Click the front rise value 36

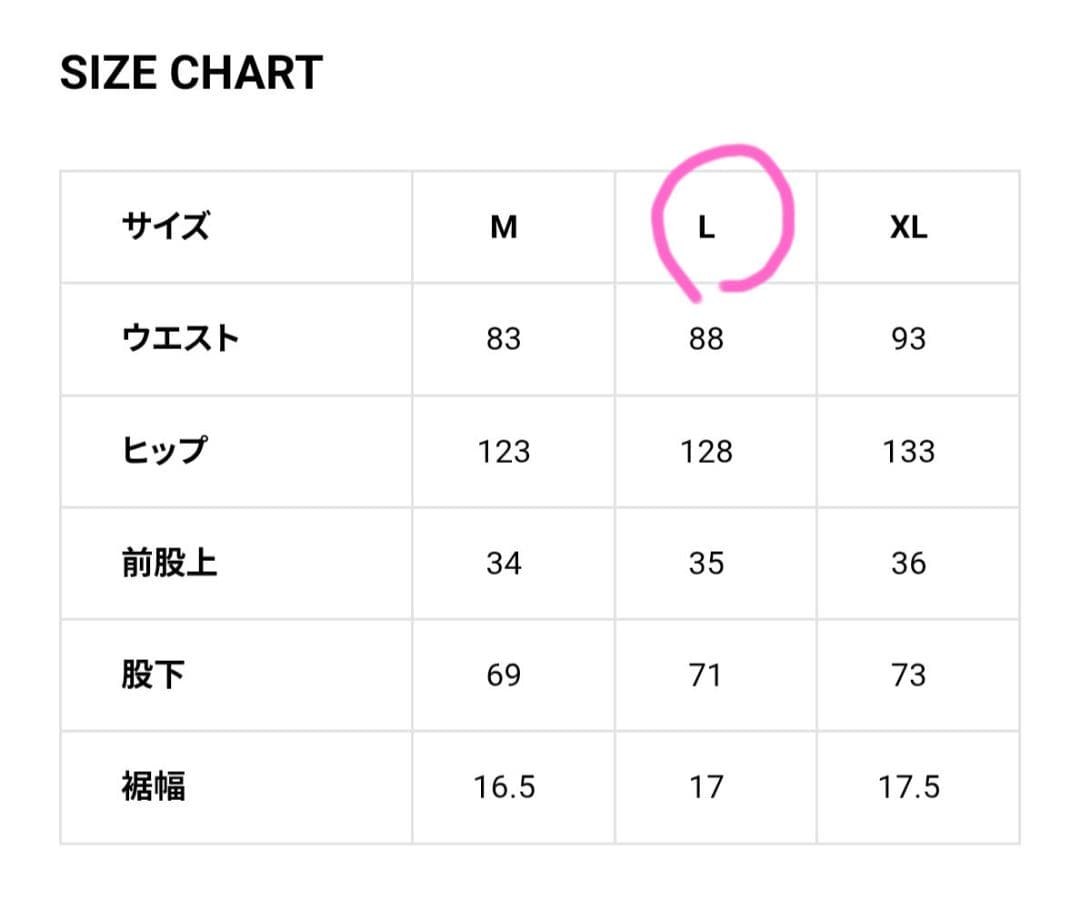[x=908, y=564]
